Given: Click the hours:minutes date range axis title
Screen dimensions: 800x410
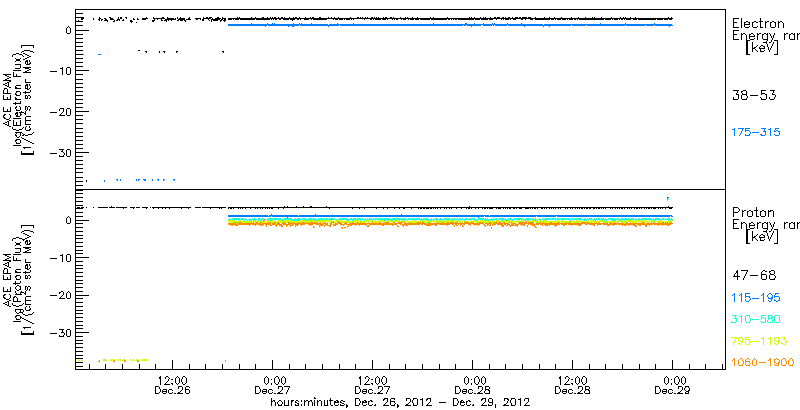Looking at the screenshot, I should [x=400, y=402].
